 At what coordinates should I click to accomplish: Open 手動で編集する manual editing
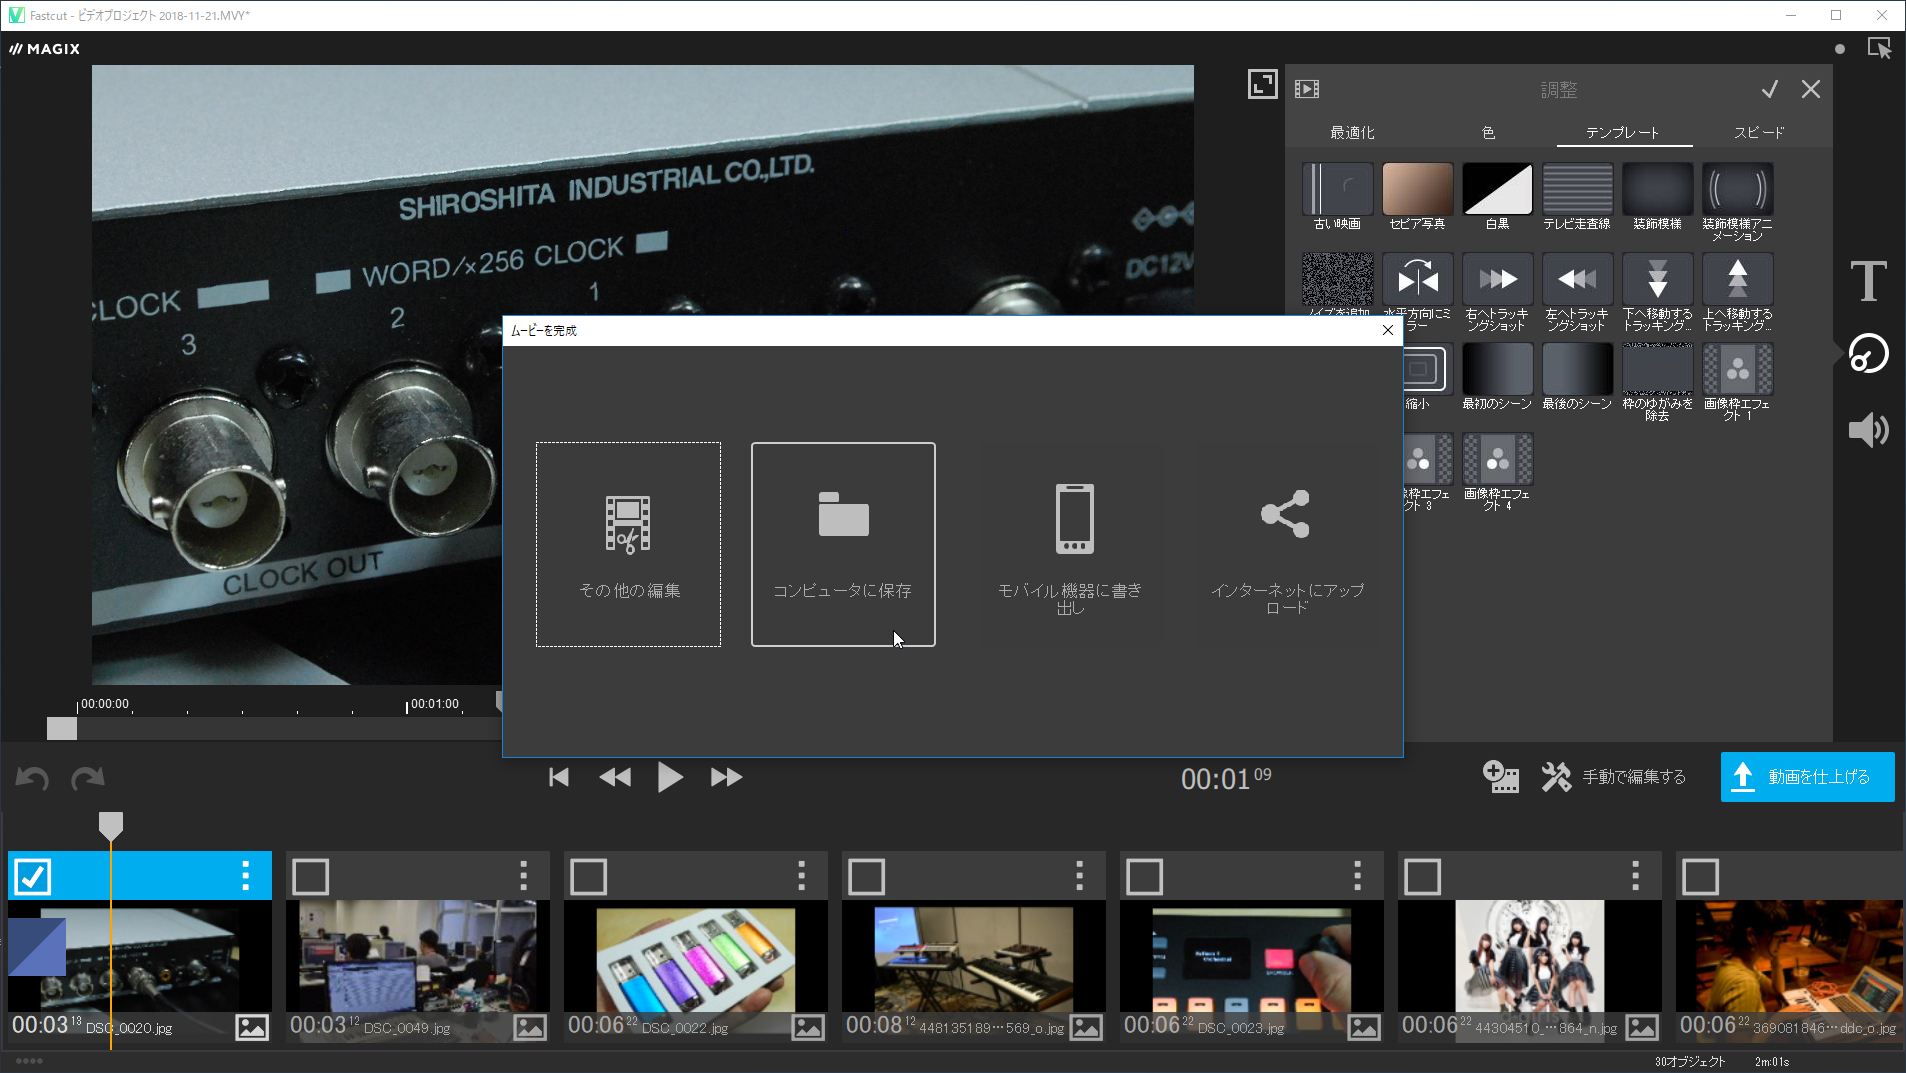pyautogui.click(x=1614, y=777)
